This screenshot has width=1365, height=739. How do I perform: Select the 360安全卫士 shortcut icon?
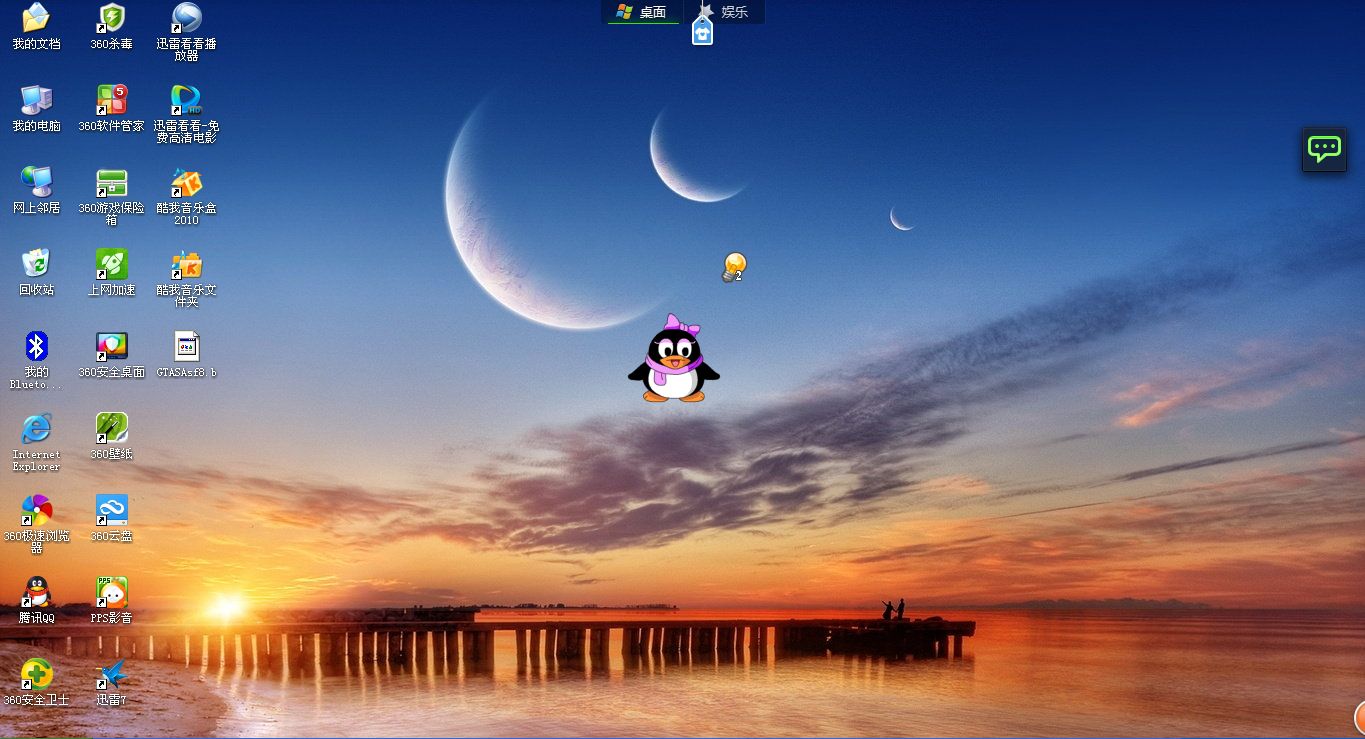(36, 674)
